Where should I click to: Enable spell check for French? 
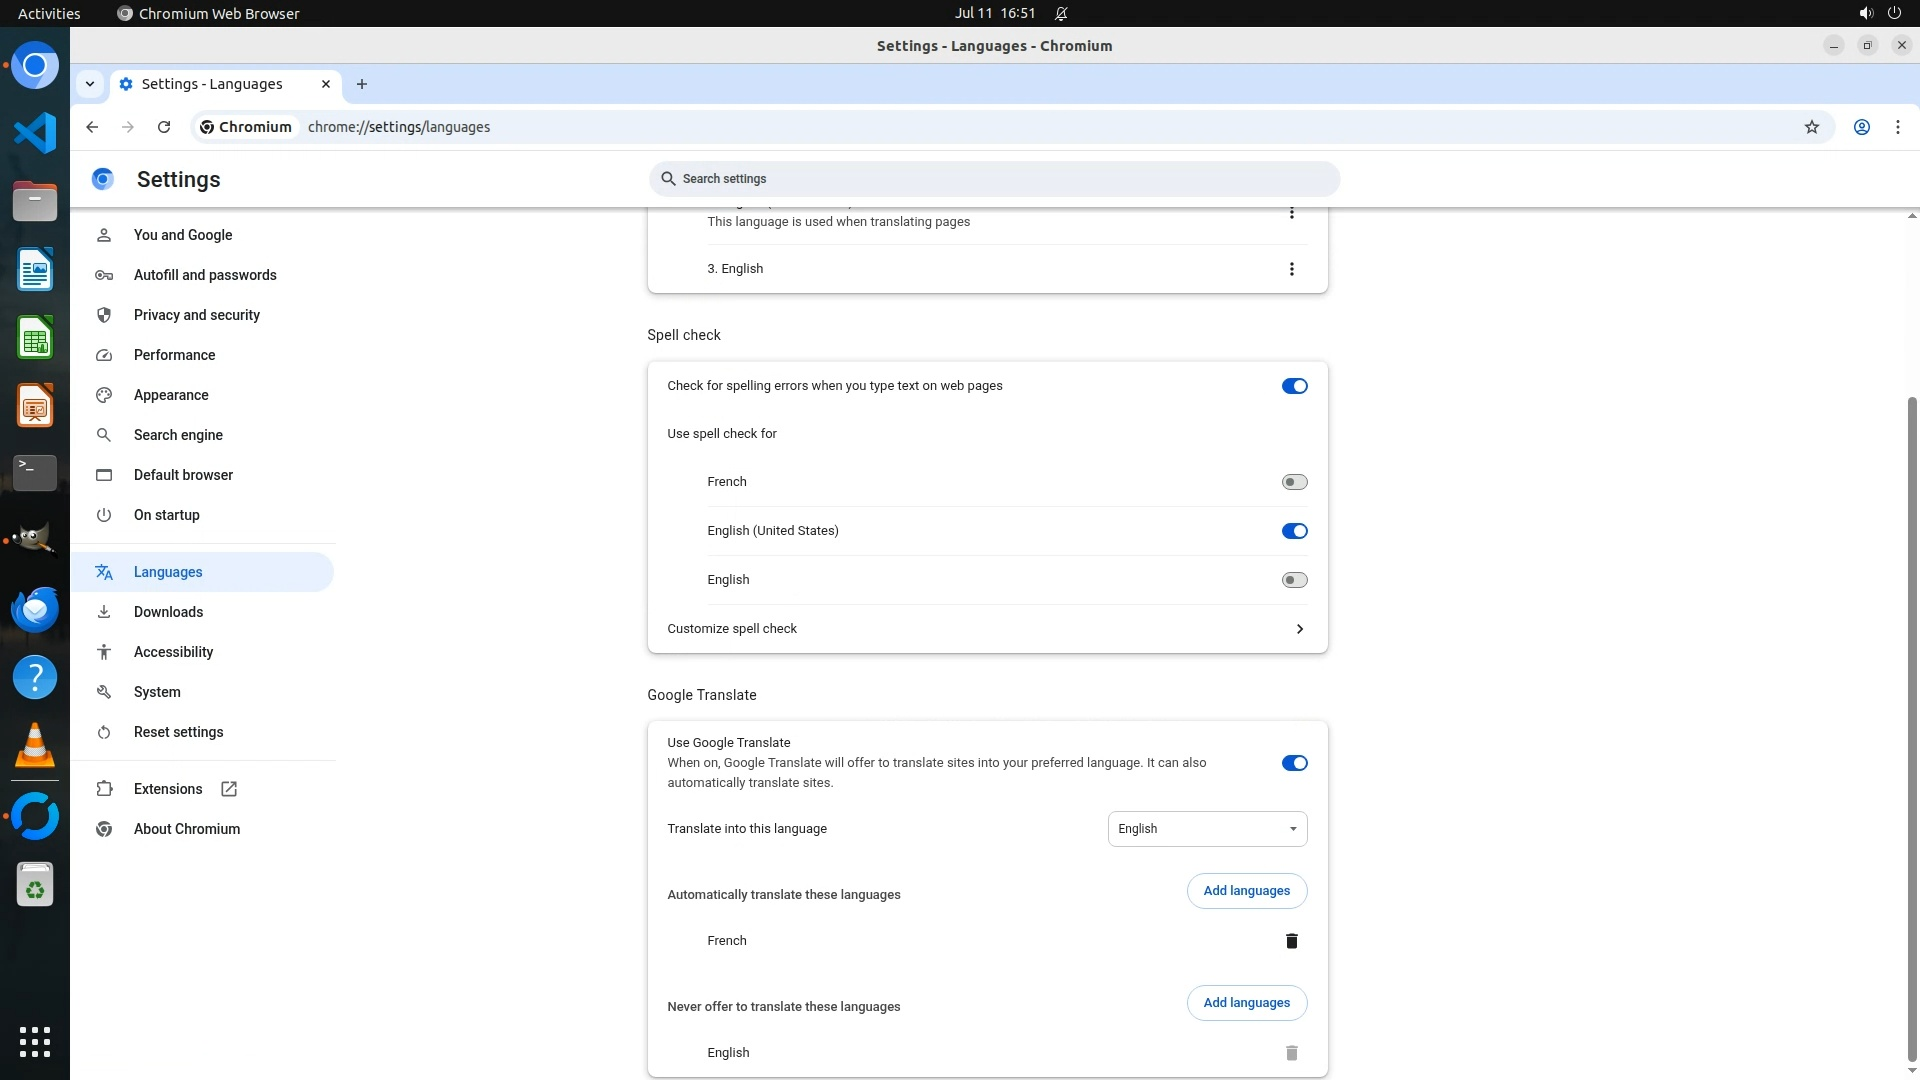(1294, 482)
